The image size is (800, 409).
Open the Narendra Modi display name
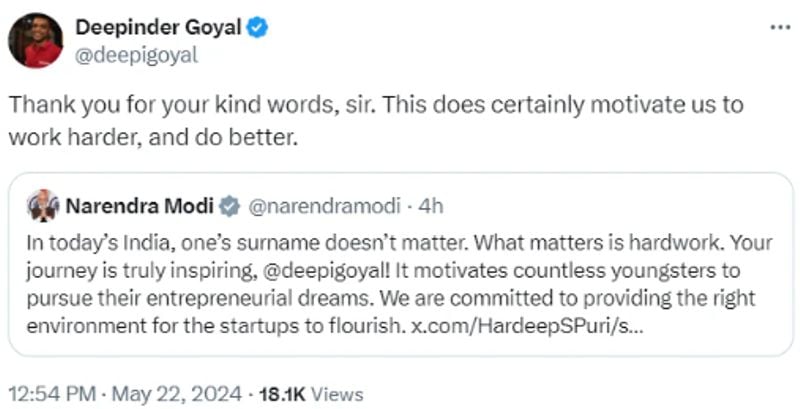(140, 207)
